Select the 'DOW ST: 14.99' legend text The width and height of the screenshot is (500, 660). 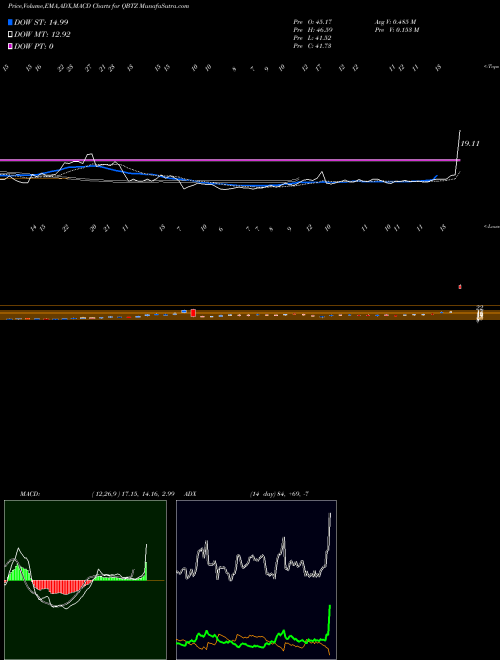pyautogui.click(x=41, y=22)
